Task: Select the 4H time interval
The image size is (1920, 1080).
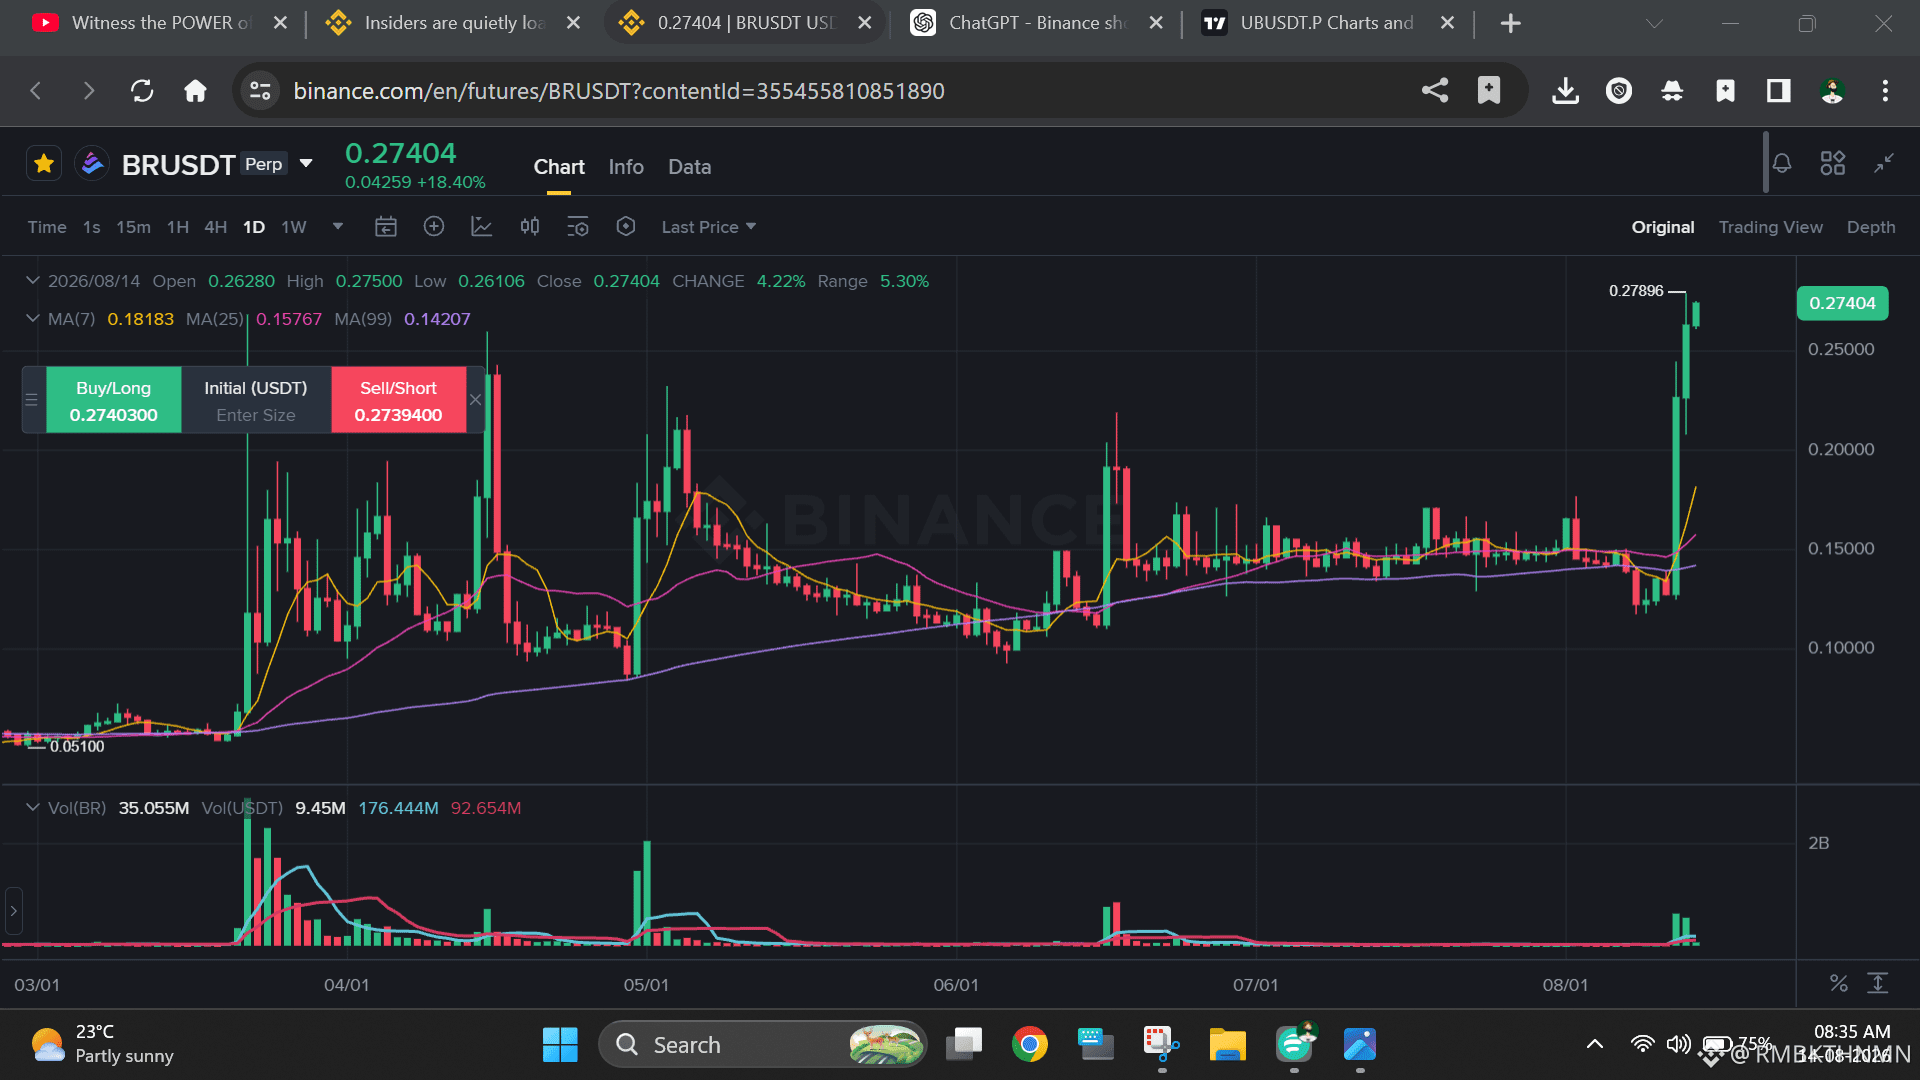Action: (216, 227)
